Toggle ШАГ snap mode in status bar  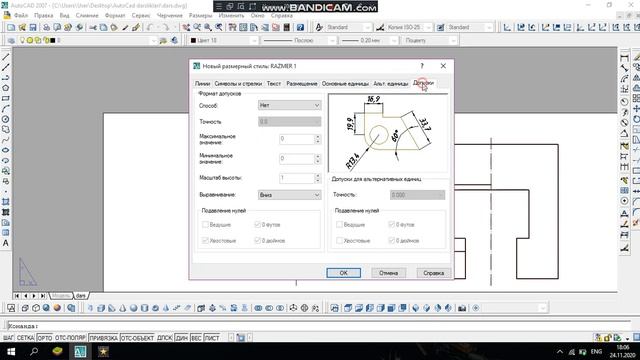8,338
